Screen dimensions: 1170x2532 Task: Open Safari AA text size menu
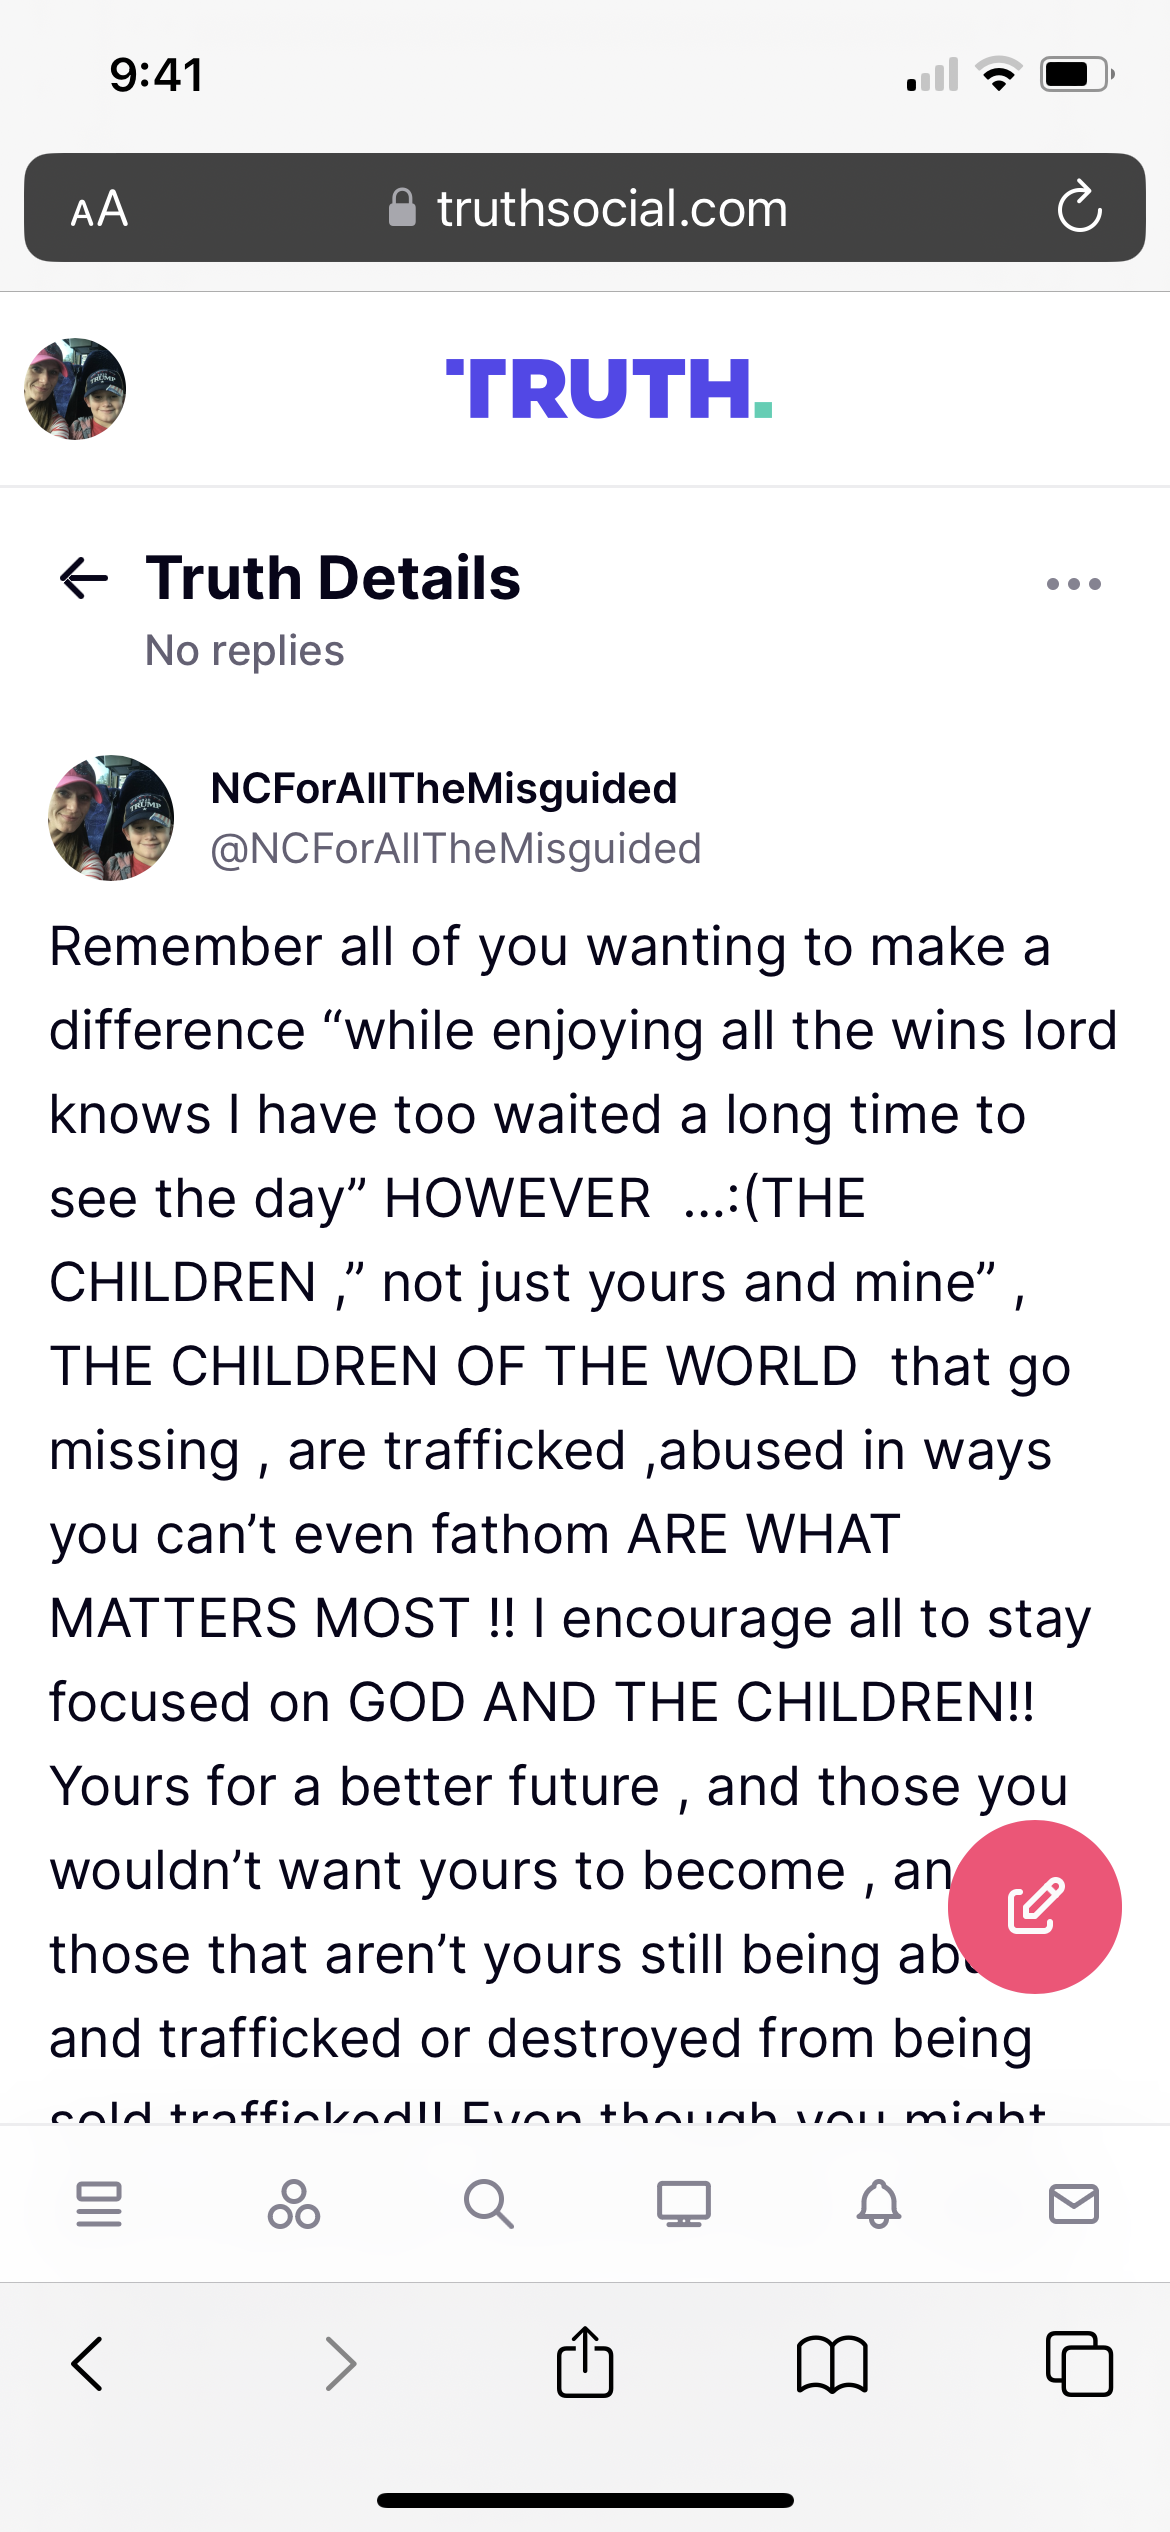(99, 209)
